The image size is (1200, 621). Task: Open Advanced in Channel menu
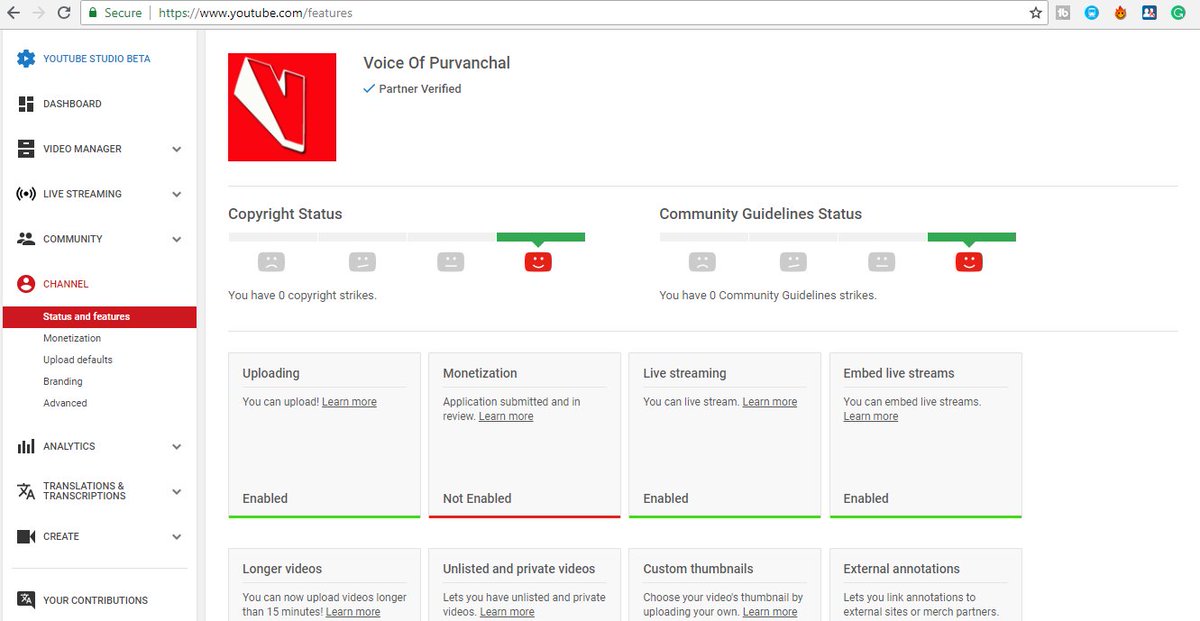(x=65, y=403)
